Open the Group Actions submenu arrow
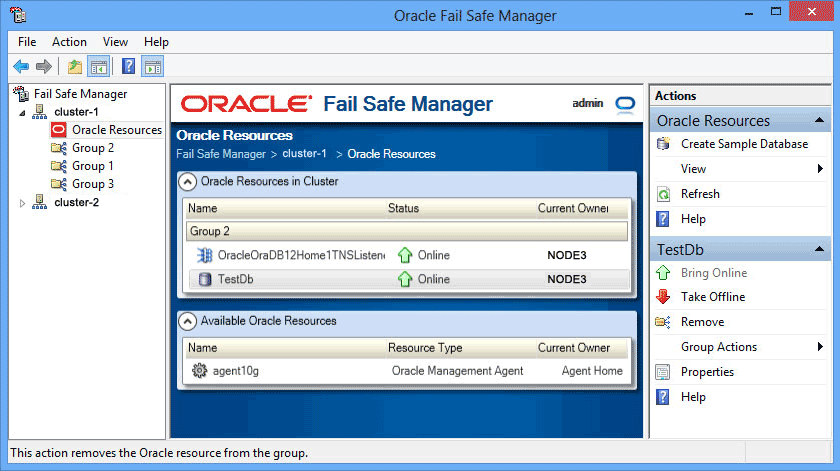The width and height of the screenshot is (840, 471). point(820,347)
